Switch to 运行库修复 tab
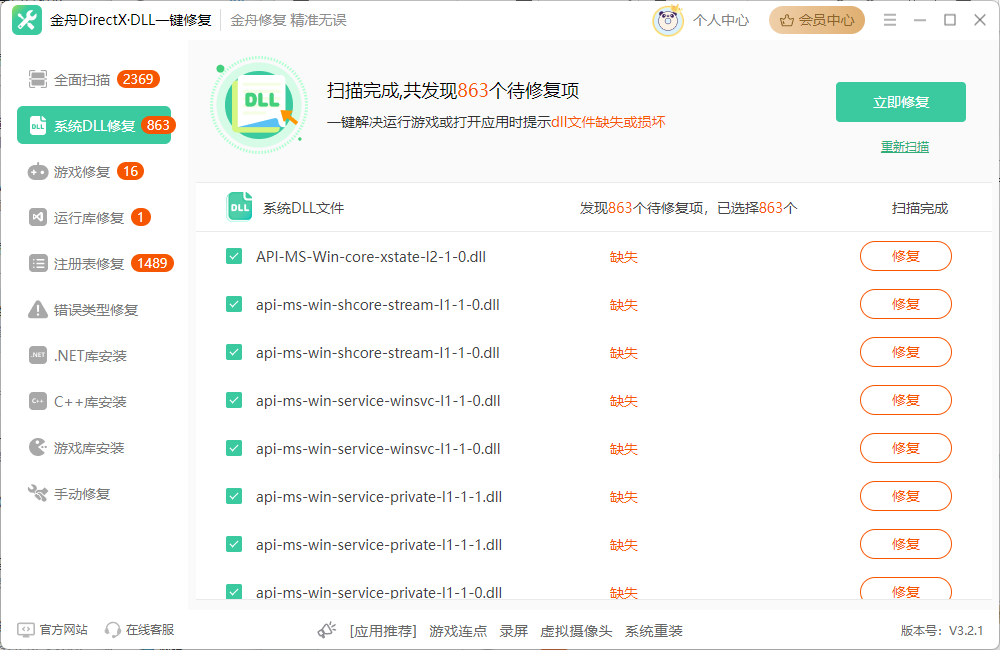1000x650 pixels. [94, 218]
